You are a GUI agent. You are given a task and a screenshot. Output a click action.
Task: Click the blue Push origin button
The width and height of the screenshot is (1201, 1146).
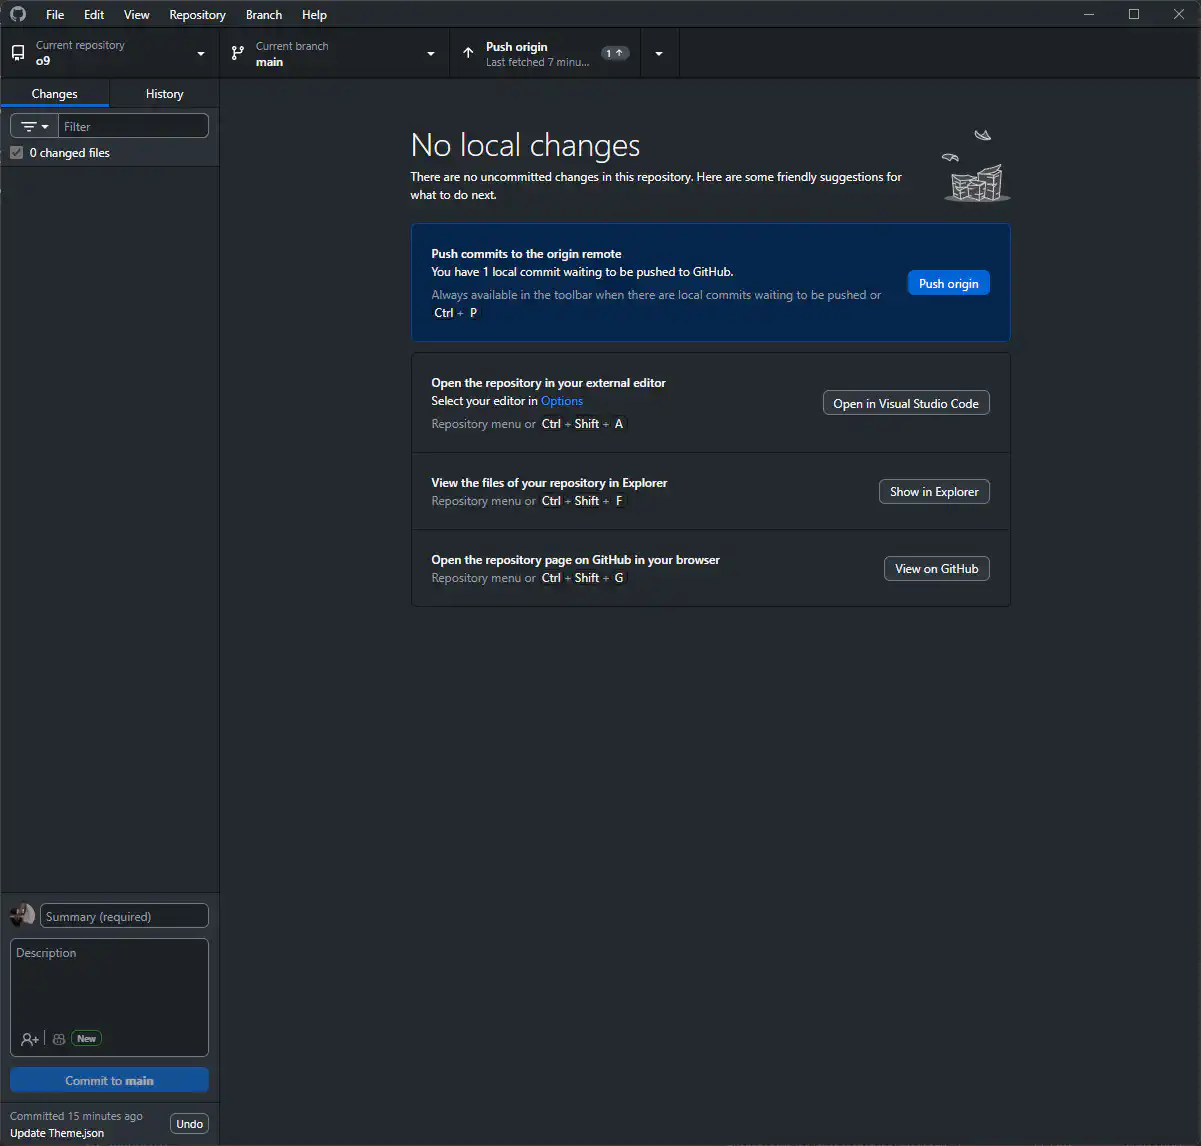[x=948, y=283]
